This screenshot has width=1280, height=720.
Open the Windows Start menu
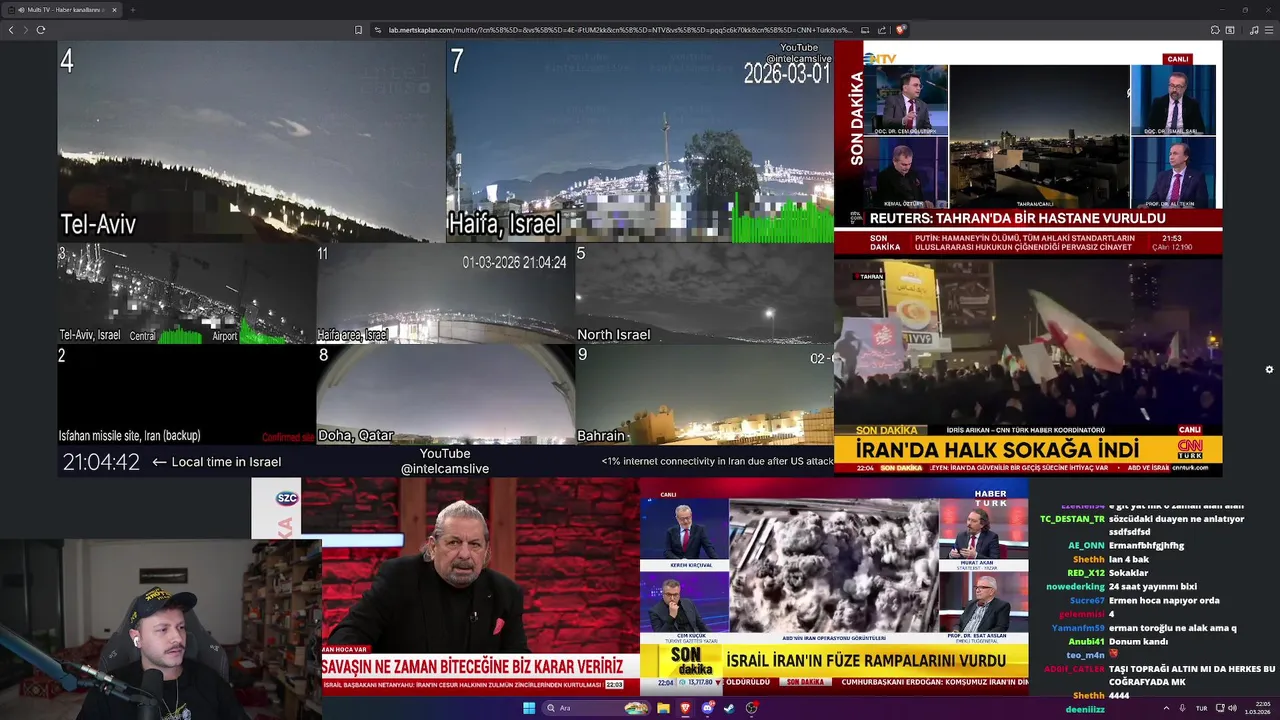click(529, 708)
